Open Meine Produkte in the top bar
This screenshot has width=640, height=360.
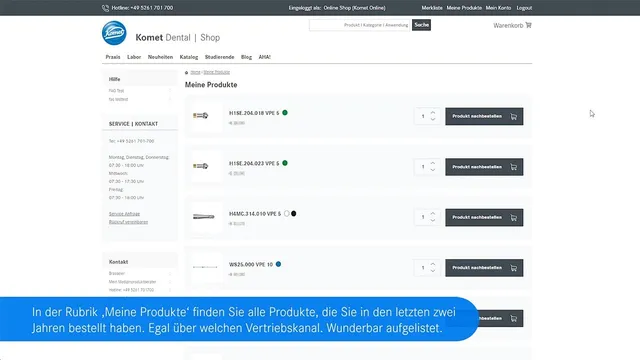(464, 8)
